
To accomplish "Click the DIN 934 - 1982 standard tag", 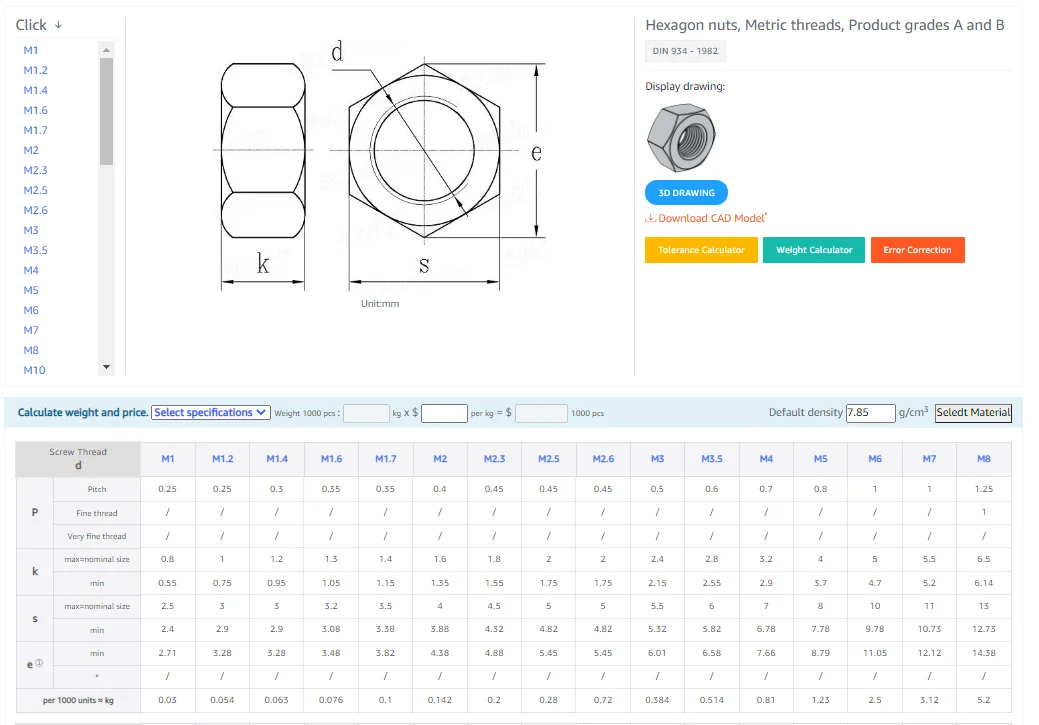I will click(685, 51).
